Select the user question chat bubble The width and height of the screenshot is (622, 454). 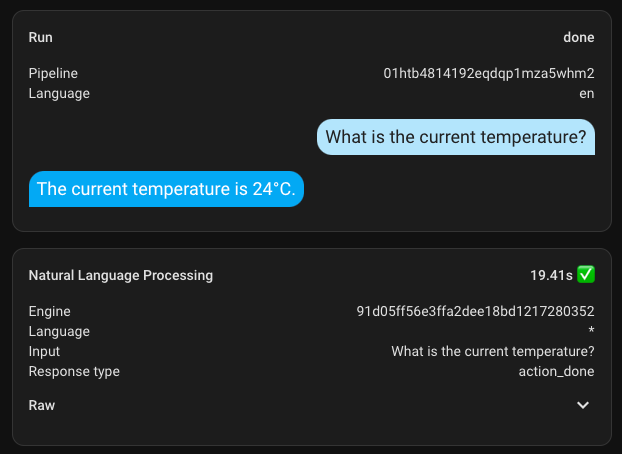click(x=456, y=137)
